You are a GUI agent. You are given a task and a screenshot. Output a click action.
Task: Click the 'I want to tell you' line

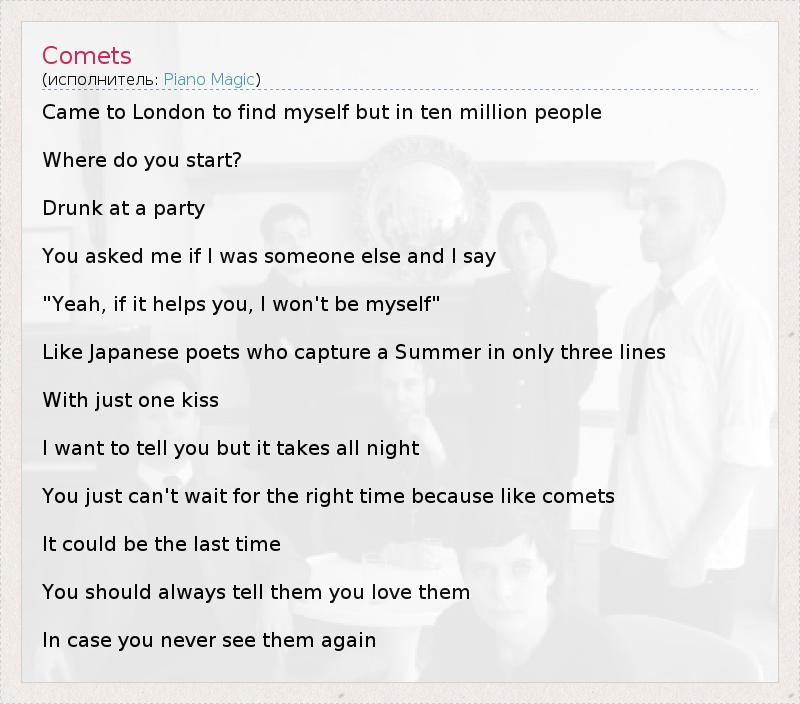[x=230, y=448]
